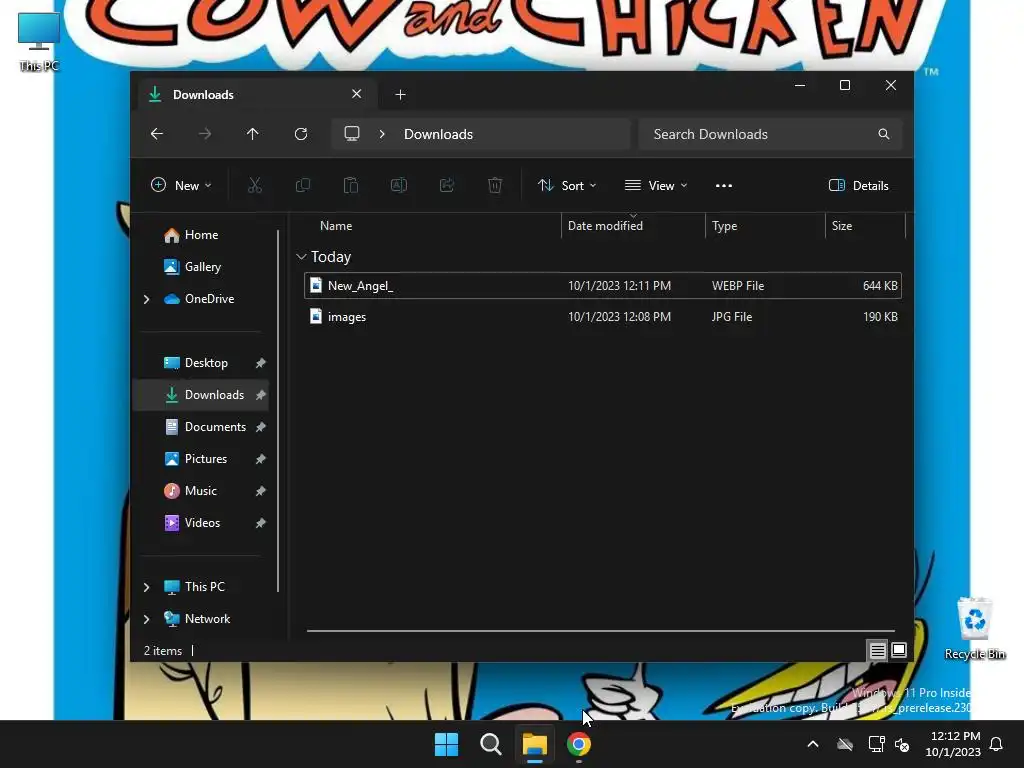
Task: Open the See more ellipsis menu
Action: click(x=724, y=185)
